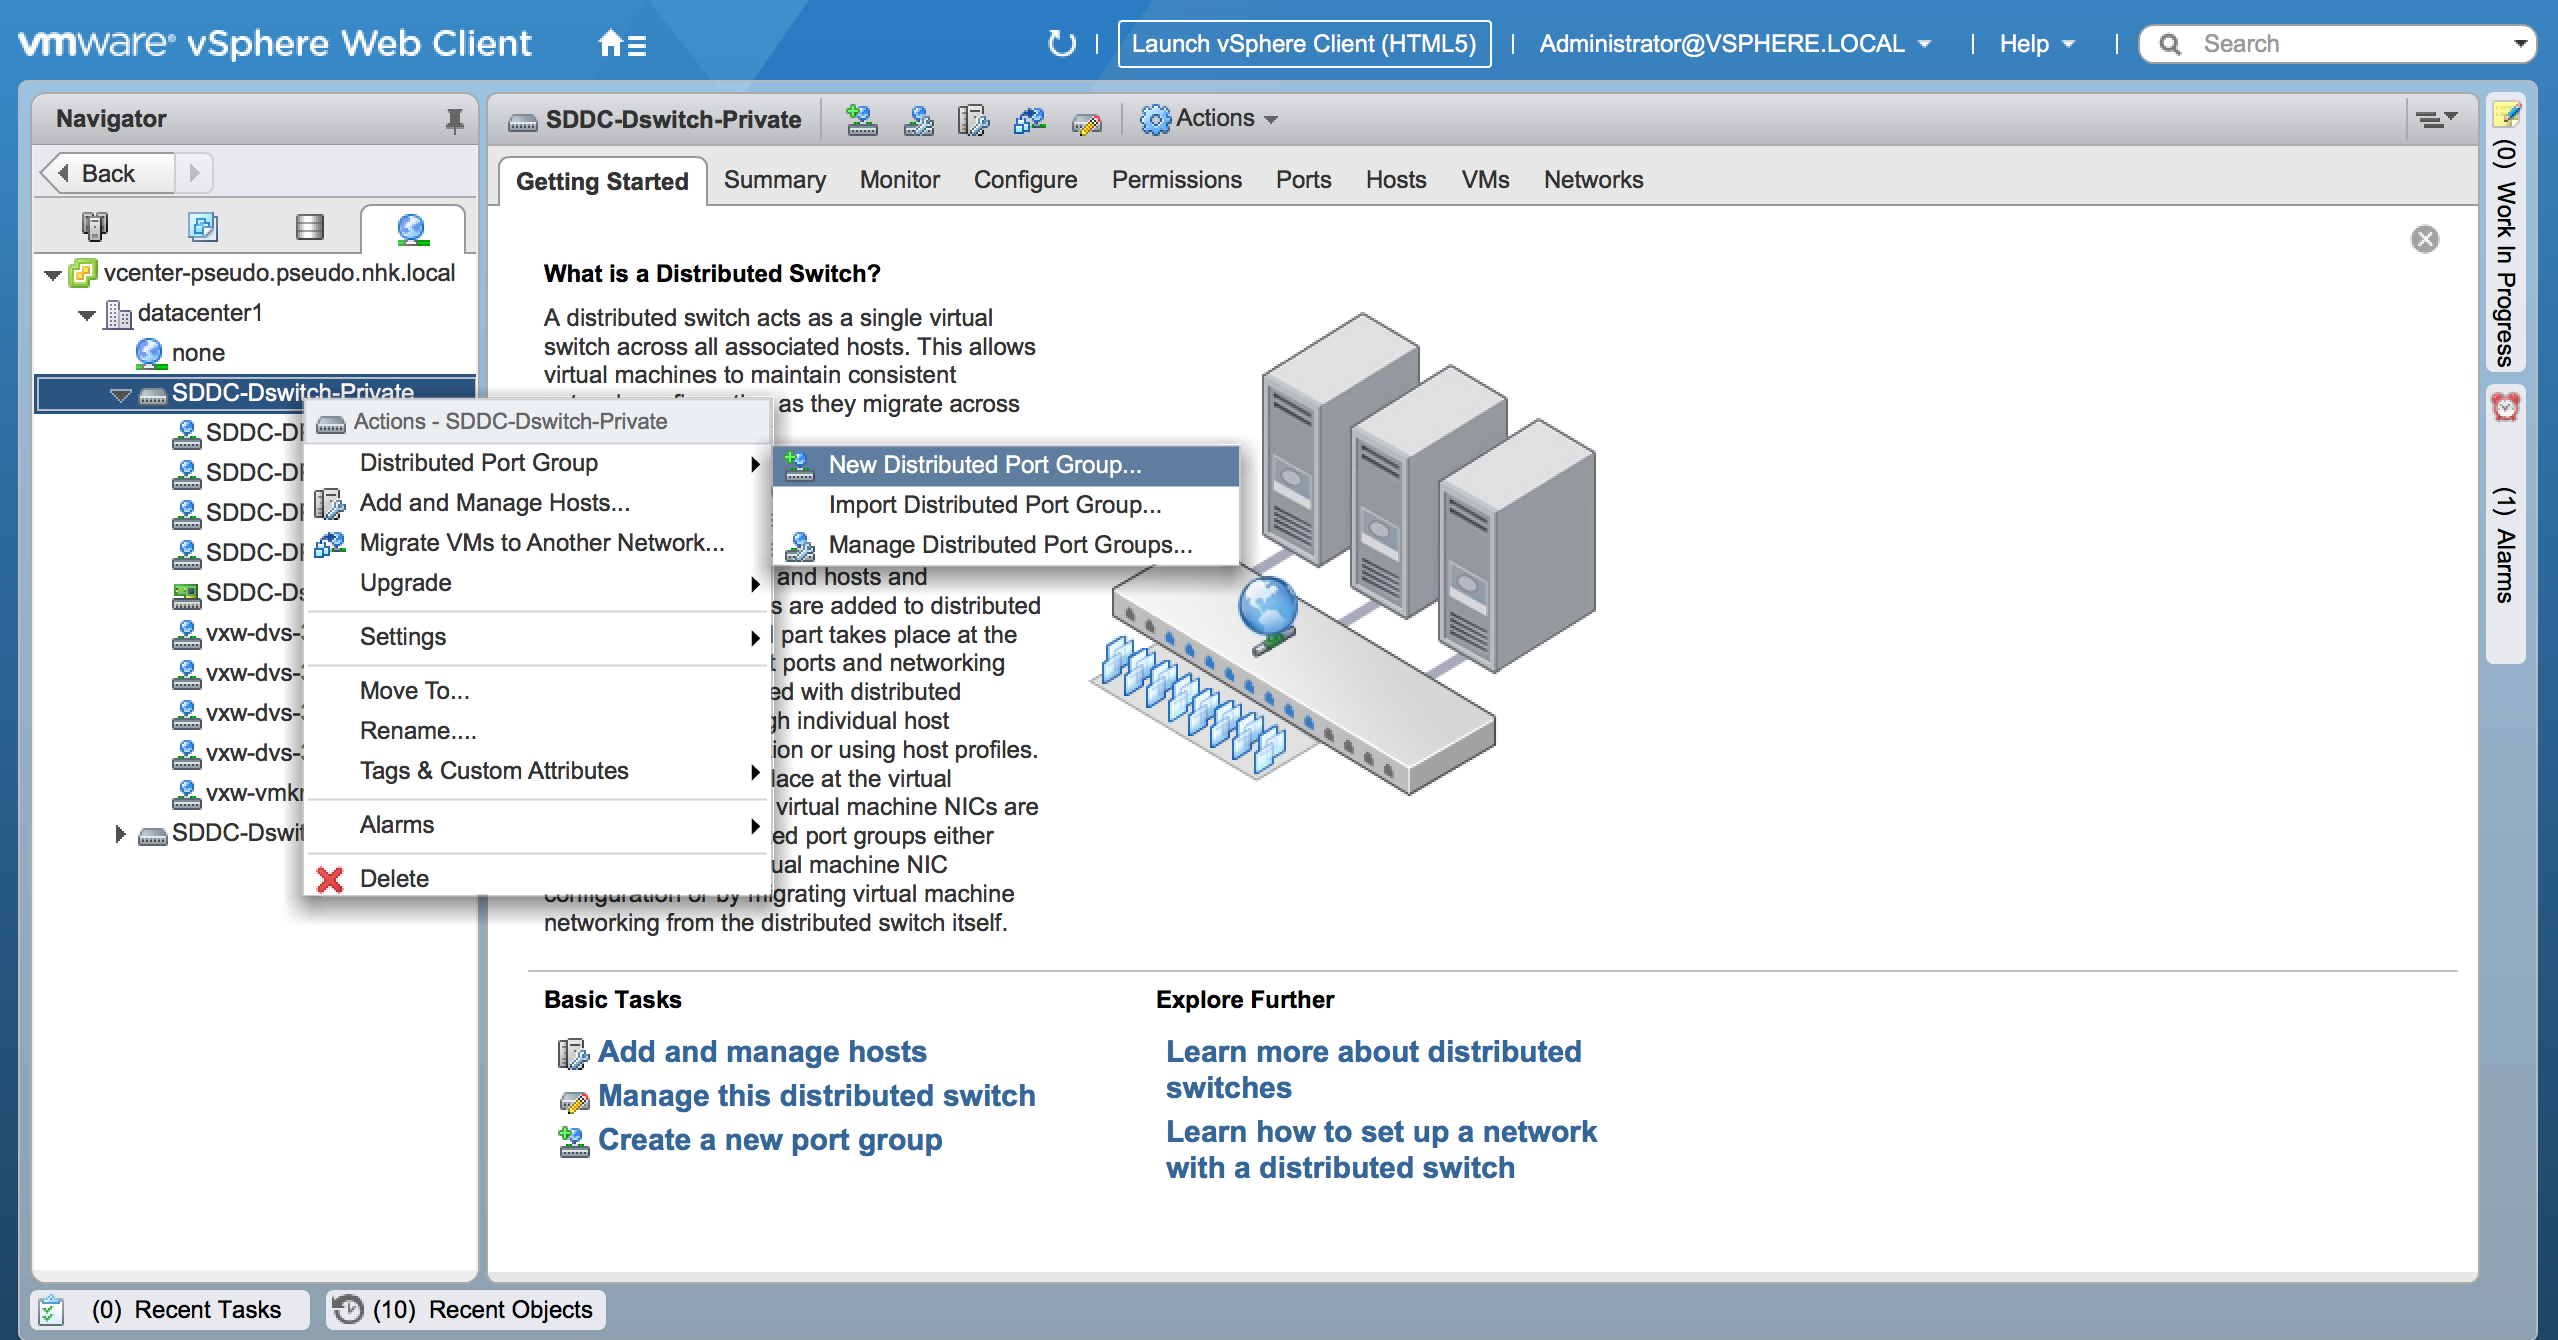Image resolution: width=2558 pixels, height=1340 pixels.
Task: Choose Migrate VMs to Another Network
Action: tap(537, 543)
